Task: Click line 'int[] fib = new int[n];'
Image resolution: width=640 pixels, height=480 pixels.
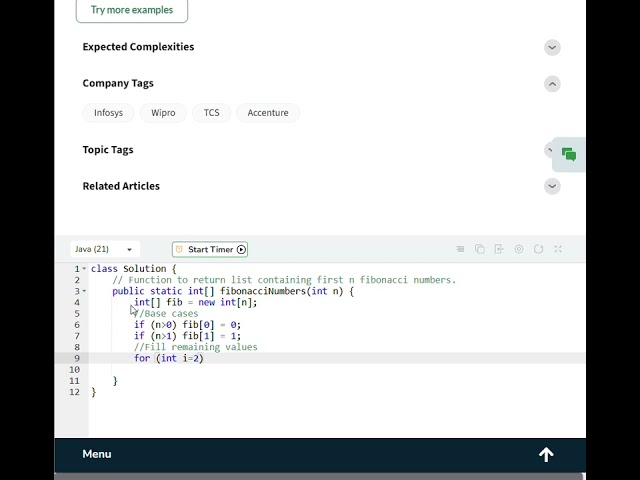Action: click(196, 302)
